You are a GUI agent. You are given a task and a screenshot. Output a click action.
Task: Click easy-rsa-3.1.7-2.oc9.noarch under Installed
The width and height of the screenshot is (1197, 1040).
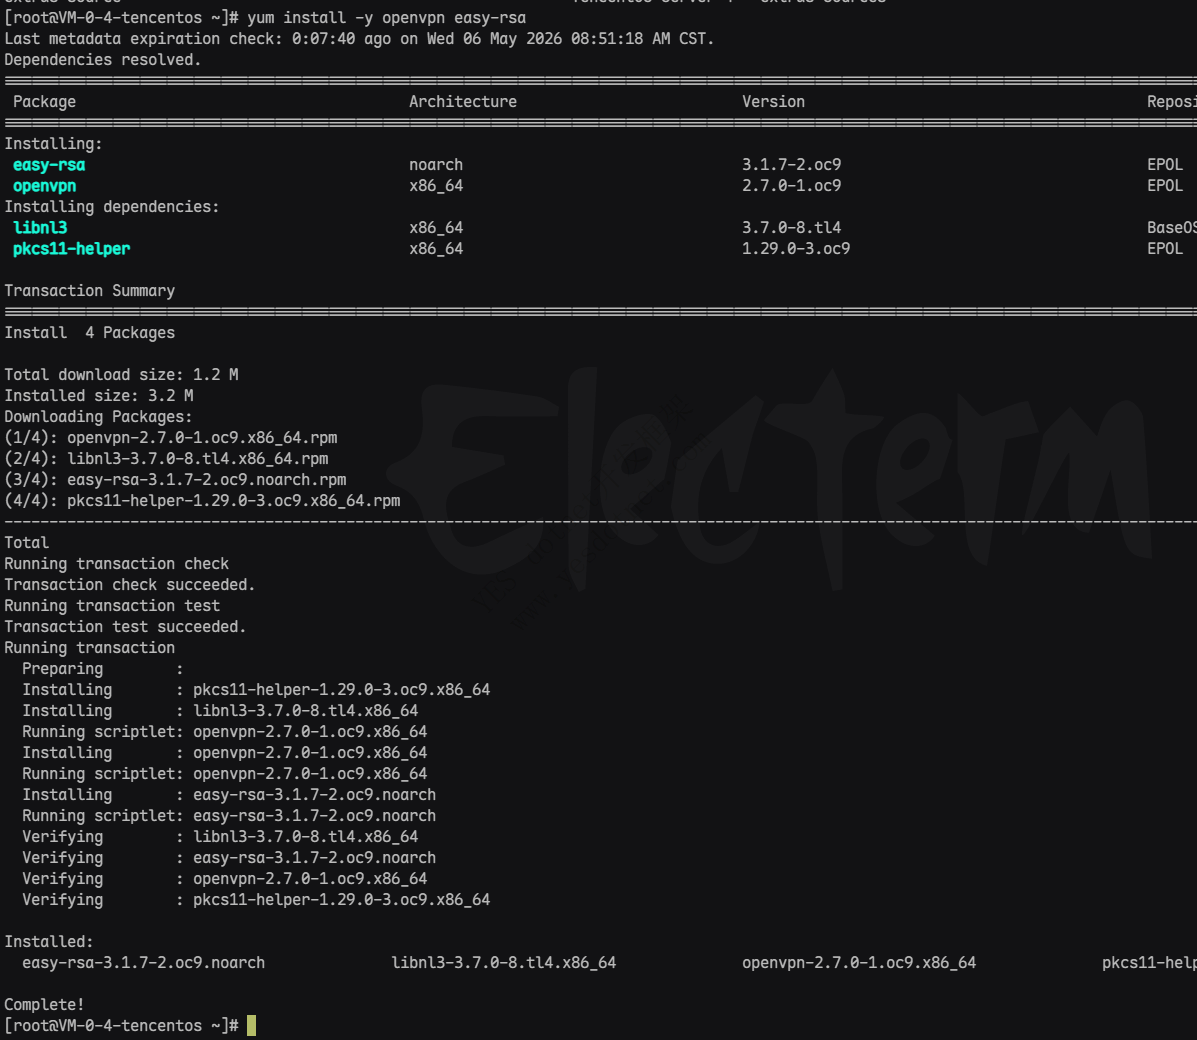[x=144, y=963]
